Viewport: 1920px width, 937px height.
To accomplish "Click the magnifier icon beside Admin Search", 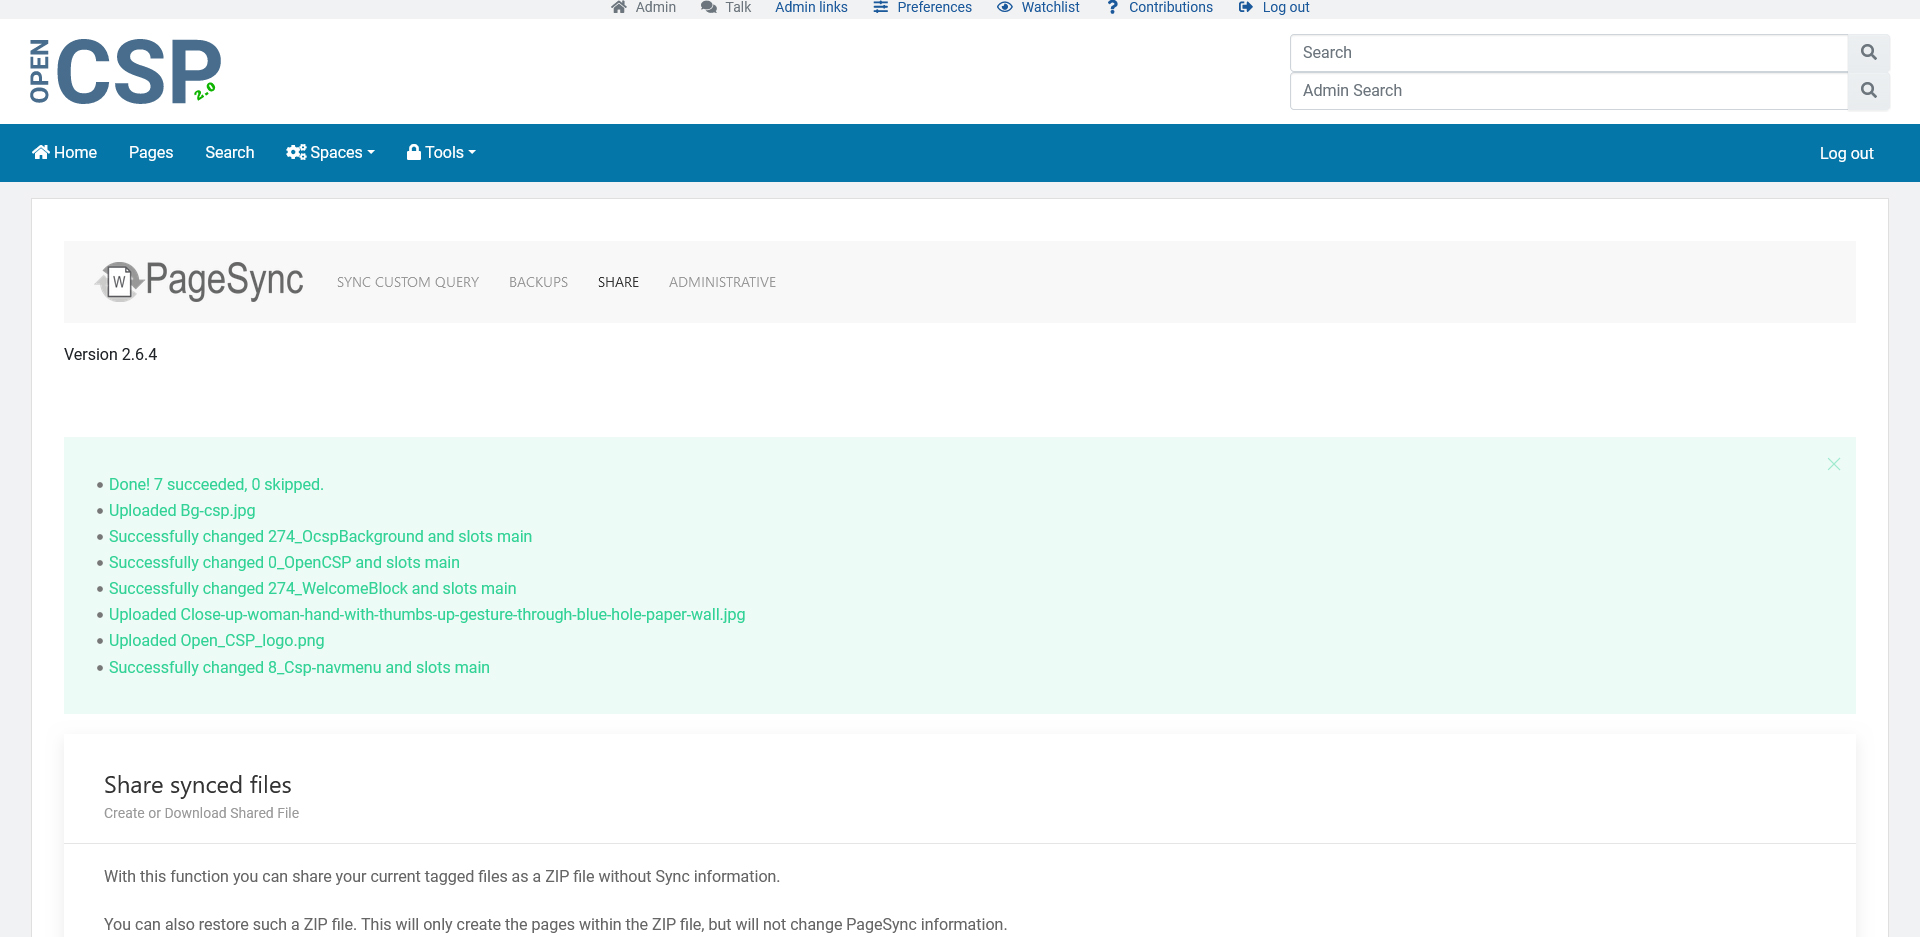I will 1868,91.
